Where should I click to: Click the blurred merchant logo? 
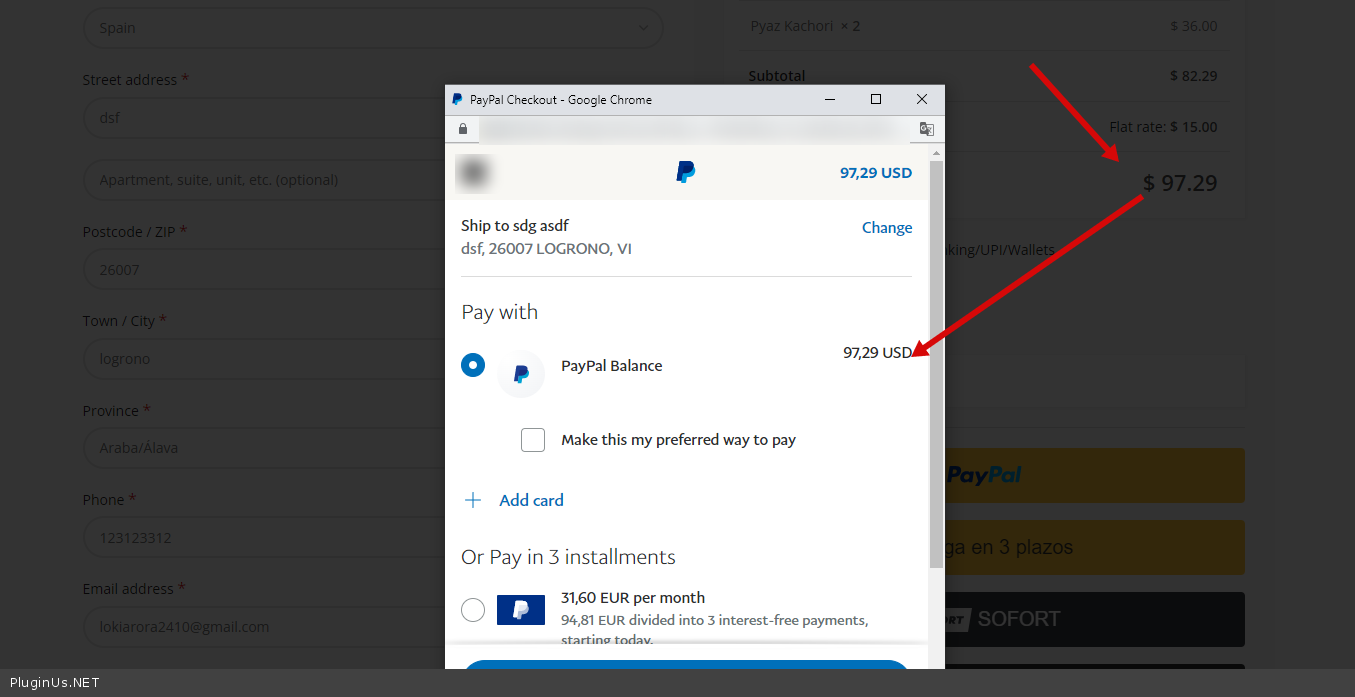473,172
